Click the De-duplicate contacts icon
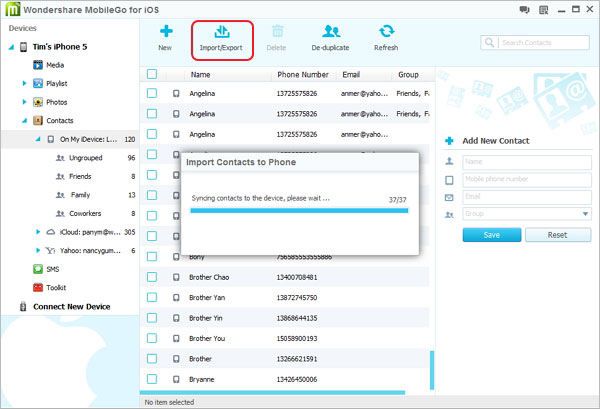Image resolution: width=600 pixels, height=409 pixels. [x=331, y=31]
